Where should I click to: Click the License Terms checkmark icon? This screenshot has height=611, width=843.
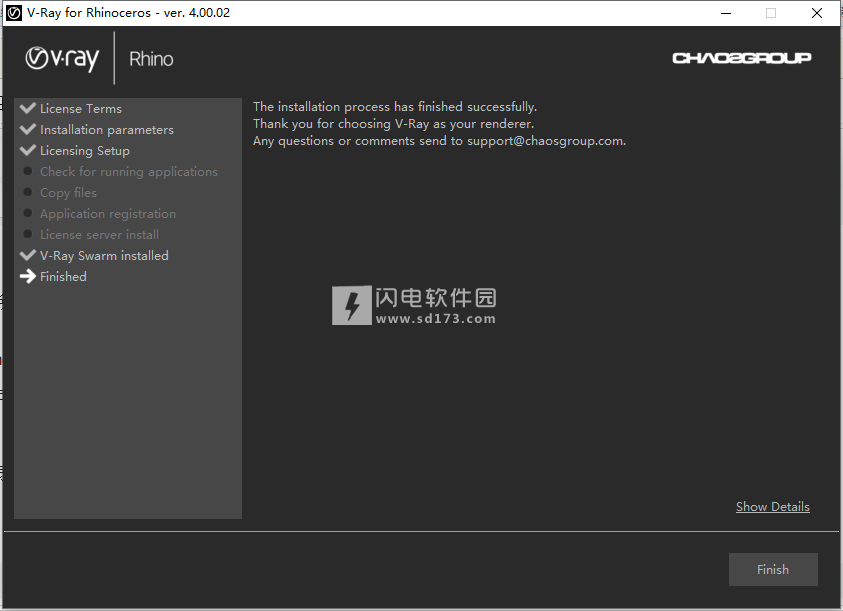click(28, 108)
